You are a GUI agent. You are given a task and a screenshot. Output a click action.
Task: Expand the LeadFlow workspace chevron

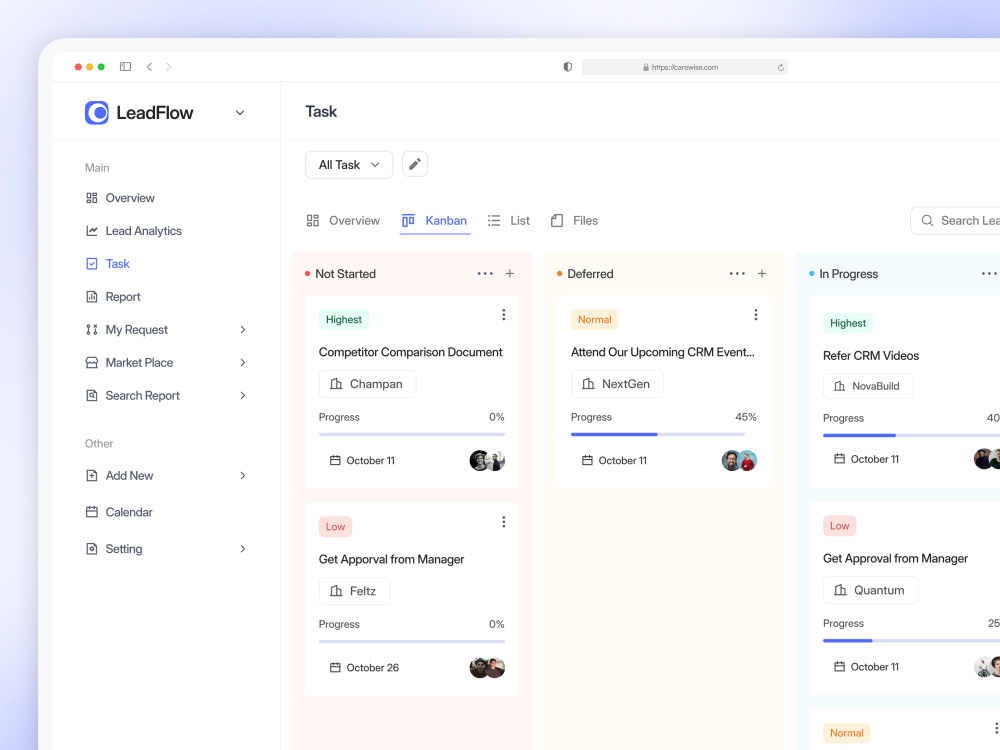click(240, 113)
